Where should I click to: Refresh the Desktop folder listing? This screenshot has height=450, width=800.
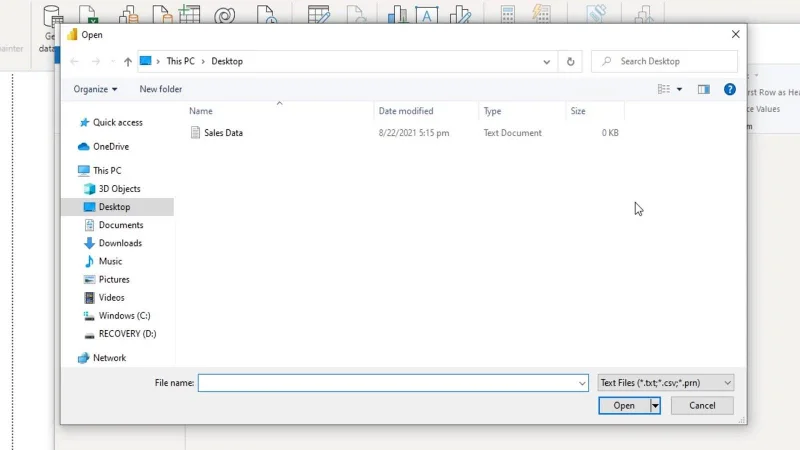570,62
